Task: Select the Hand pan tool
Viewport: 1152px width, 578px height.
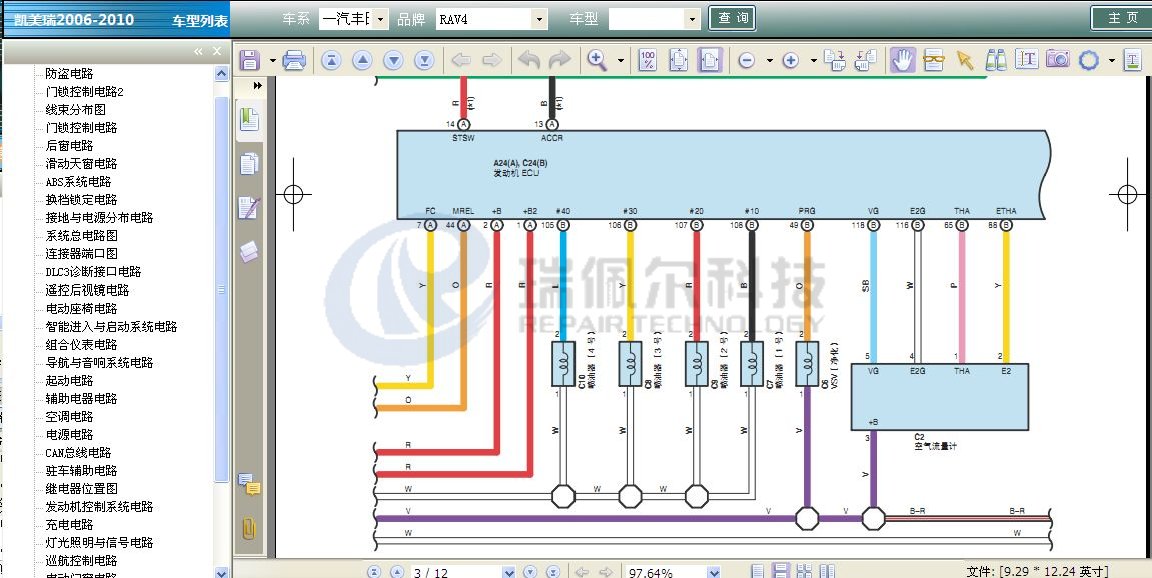Action: pyautogui.click(x=903, y=60)
